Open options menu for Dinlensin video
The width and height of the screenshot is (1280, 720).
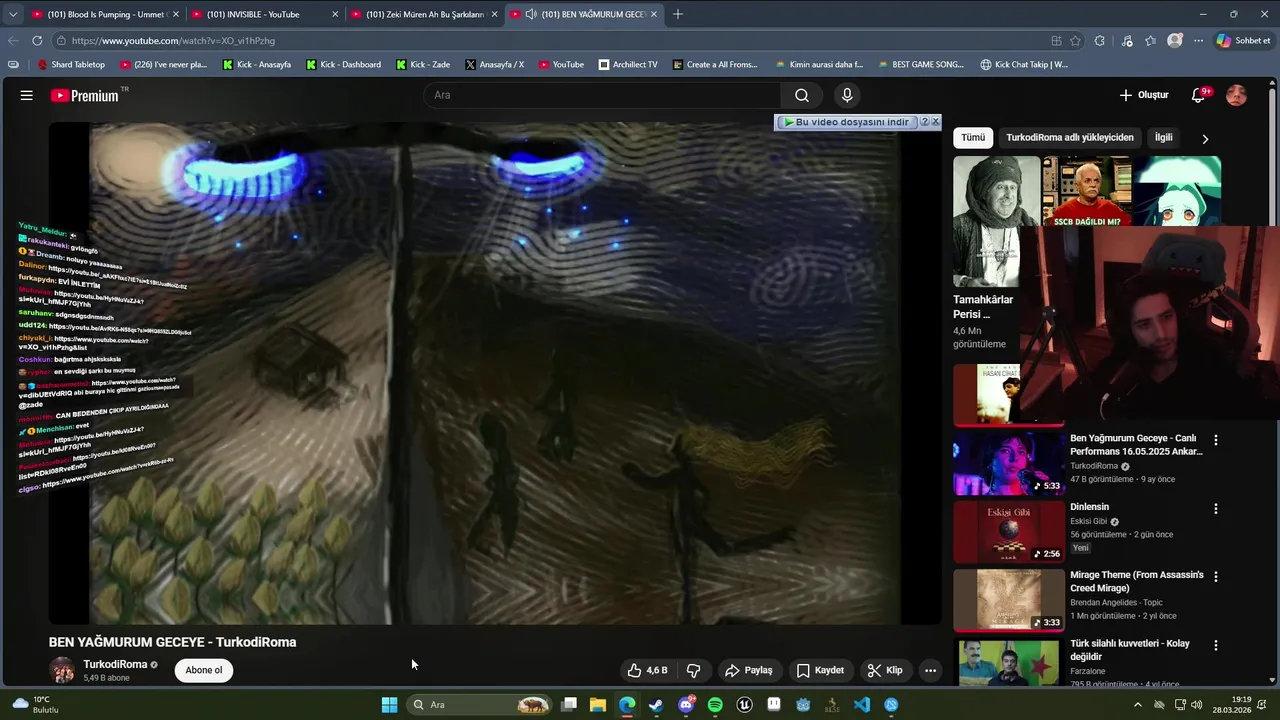tap(1216, 509)
